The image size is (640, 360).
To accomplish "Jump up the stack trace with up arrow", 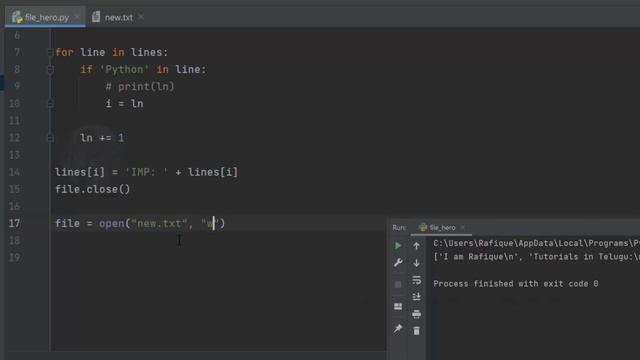I will click(416, 246).
